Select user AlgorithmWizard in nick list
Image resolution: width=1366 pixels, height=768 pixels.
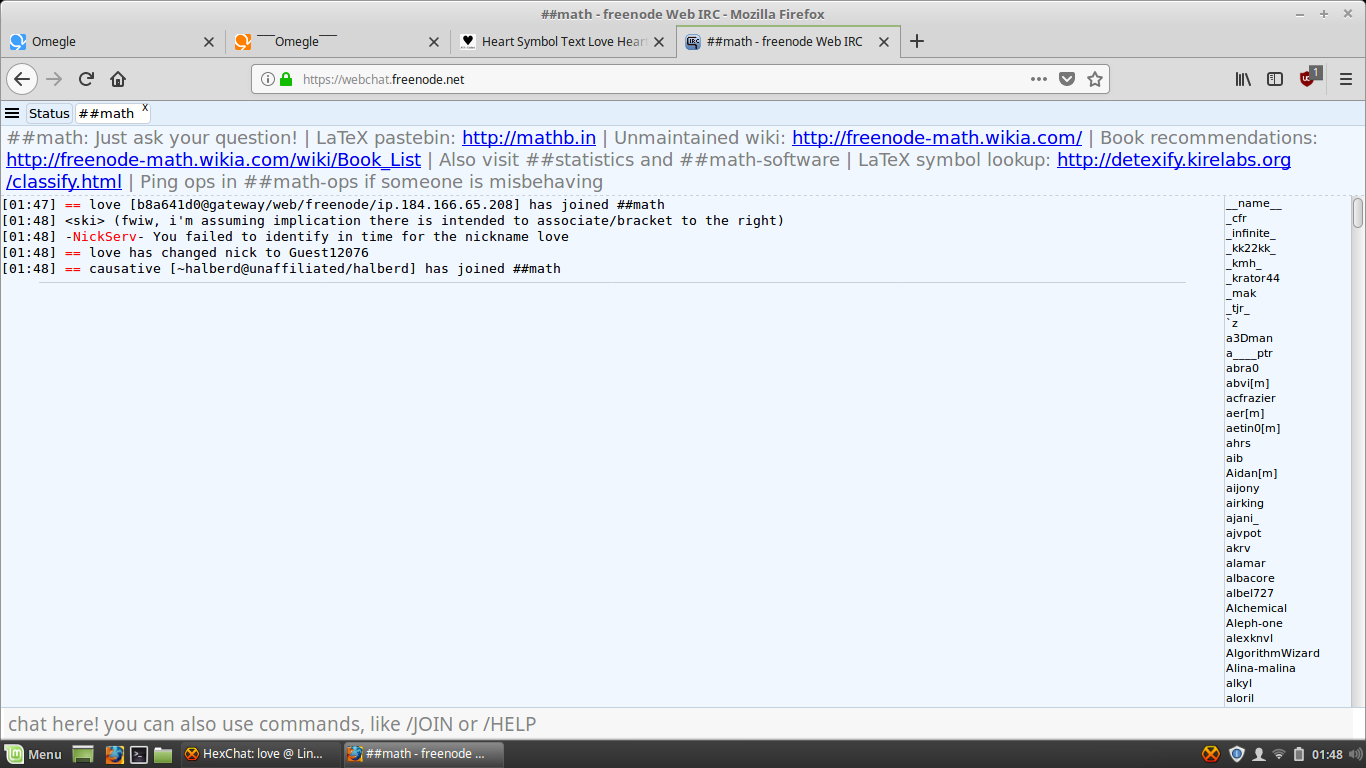click(x=1272, y=653)
